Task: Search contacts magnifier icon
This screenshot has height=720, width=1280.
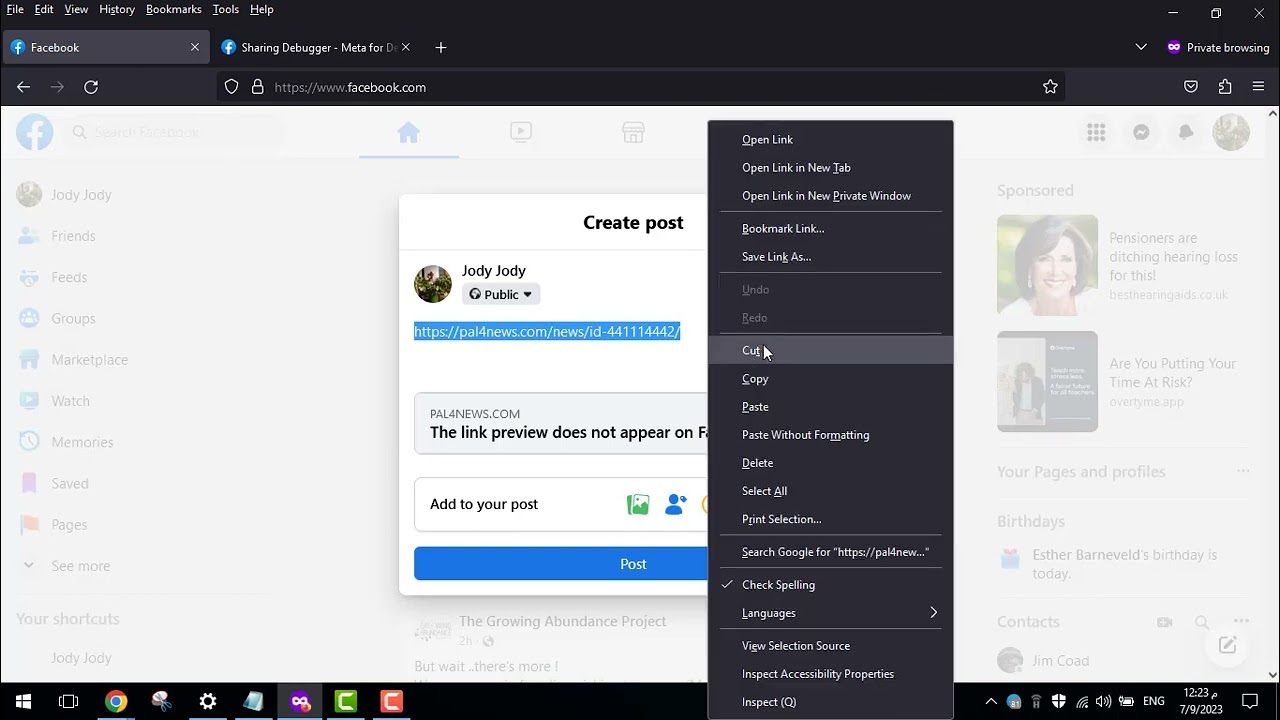Action: pos(1202,622)
